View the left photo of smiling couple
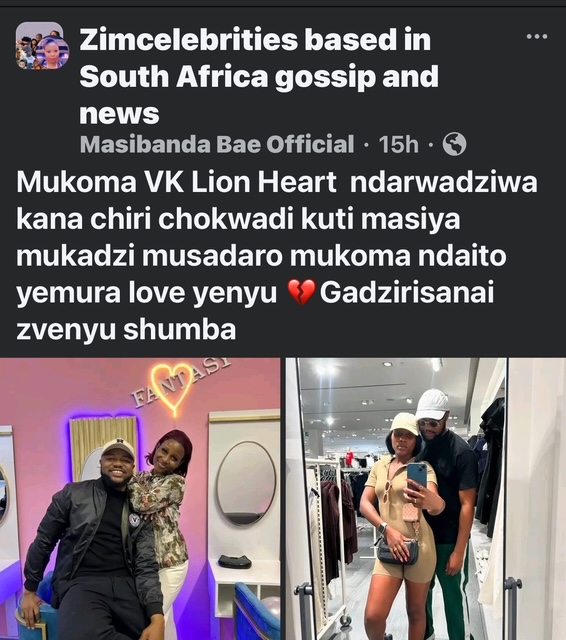Image resolution: width=566 pixels, height=640 pixels. click(x=140, y=499)
